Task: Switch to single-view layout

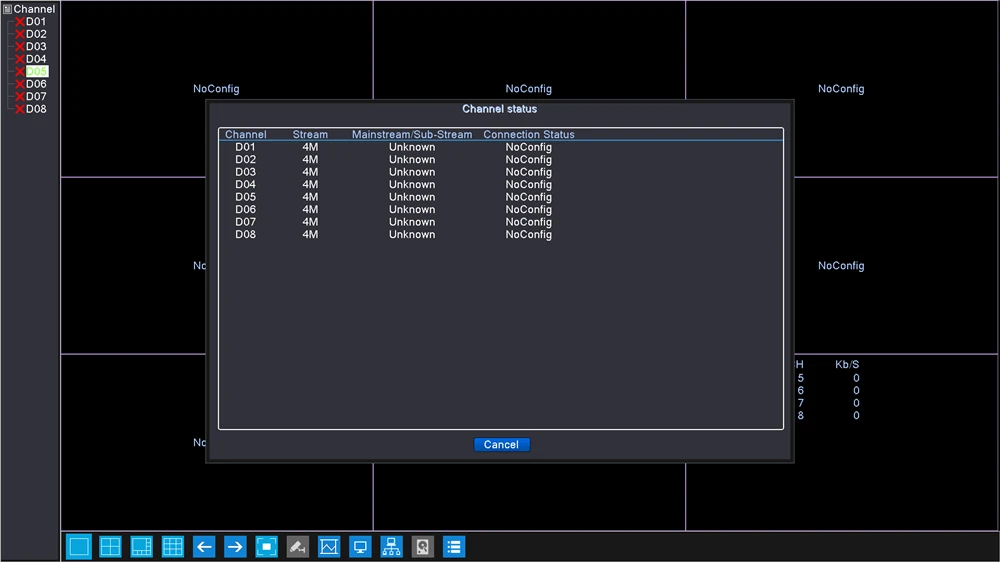Action: pyautogui.click(x=79, y=547)
